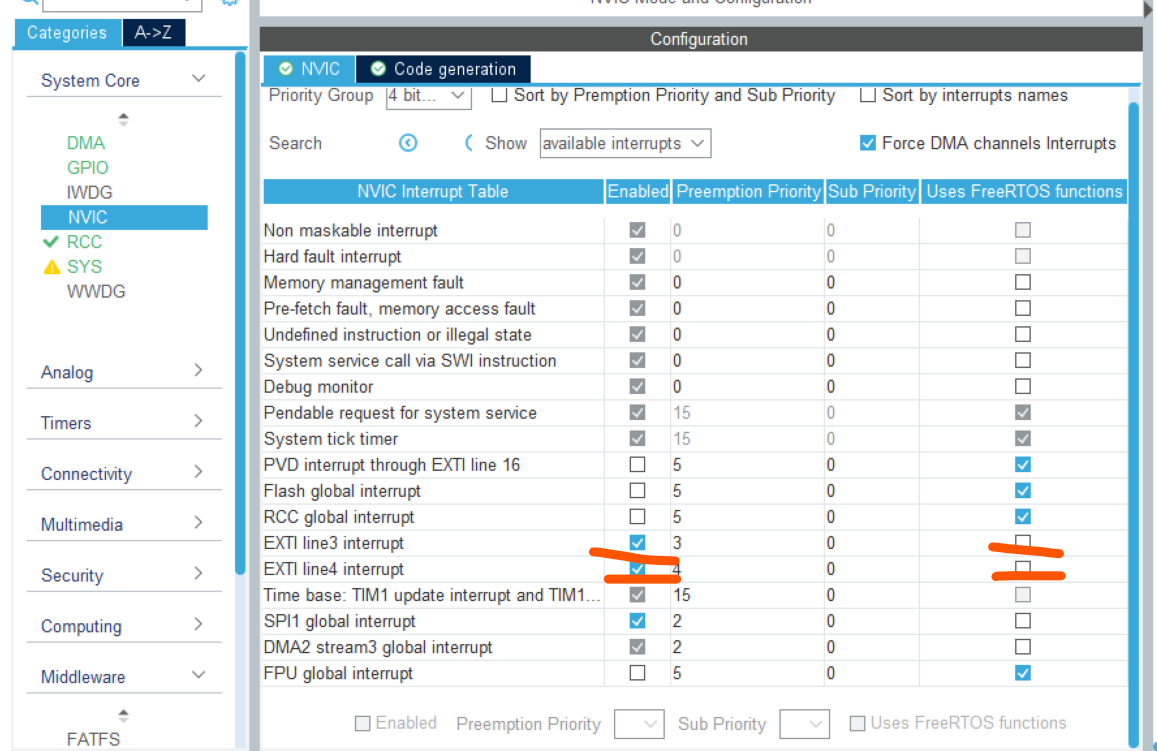Toggle Force DMA channels Interrupts checkbox

click(x=868, y=143)
